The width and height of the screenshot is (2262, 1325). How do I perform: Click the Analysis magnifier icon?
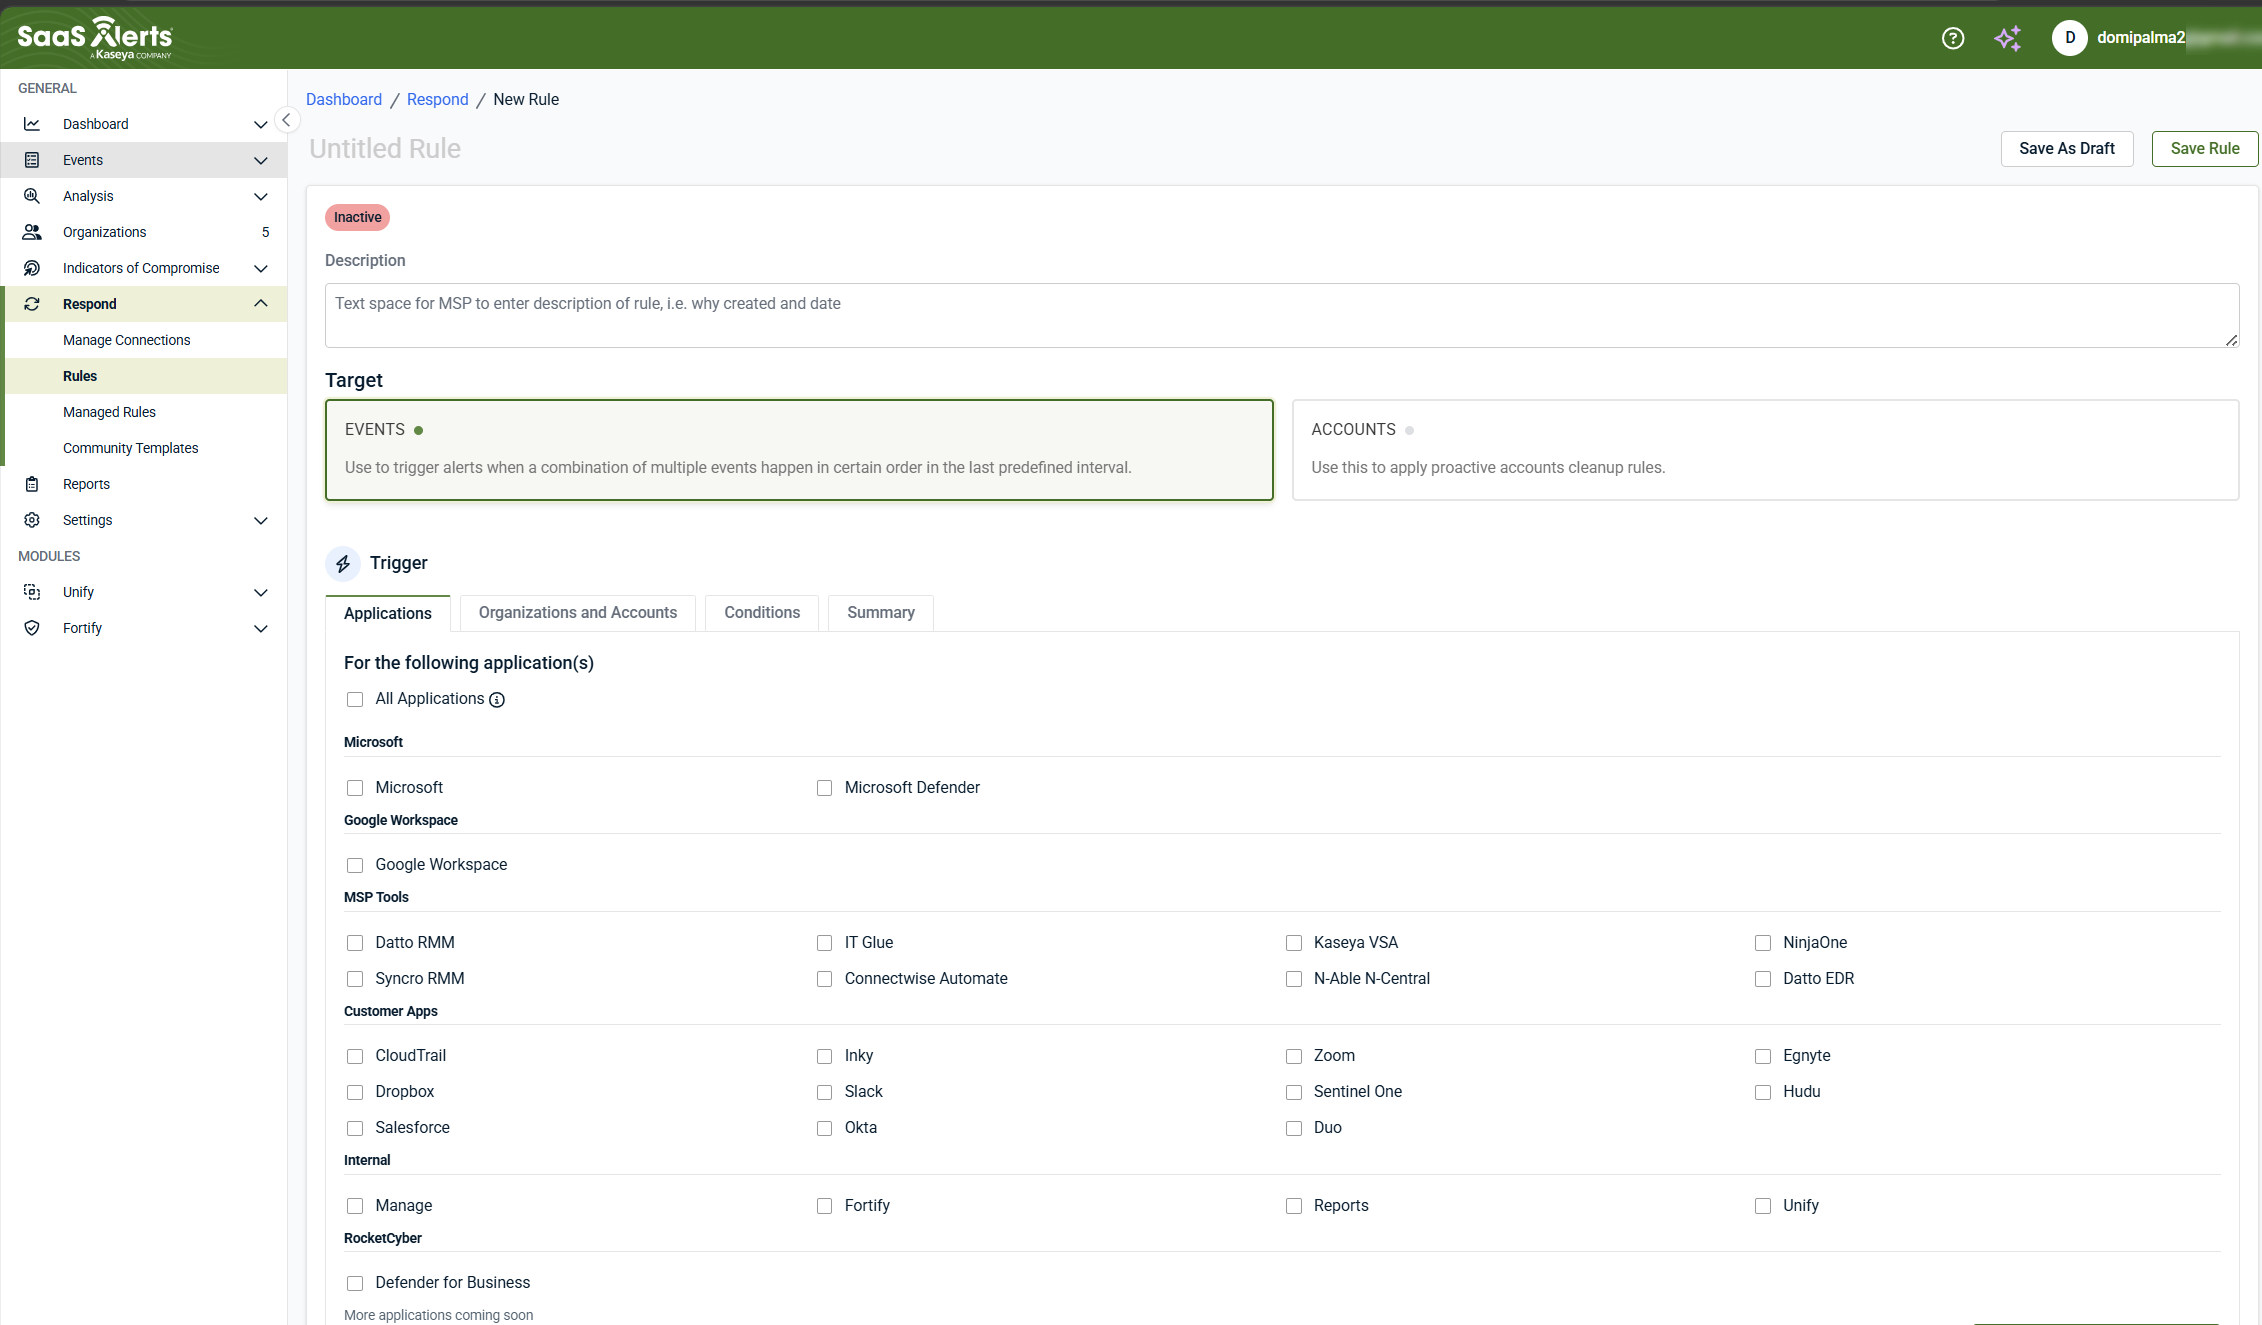pos(32,196)
